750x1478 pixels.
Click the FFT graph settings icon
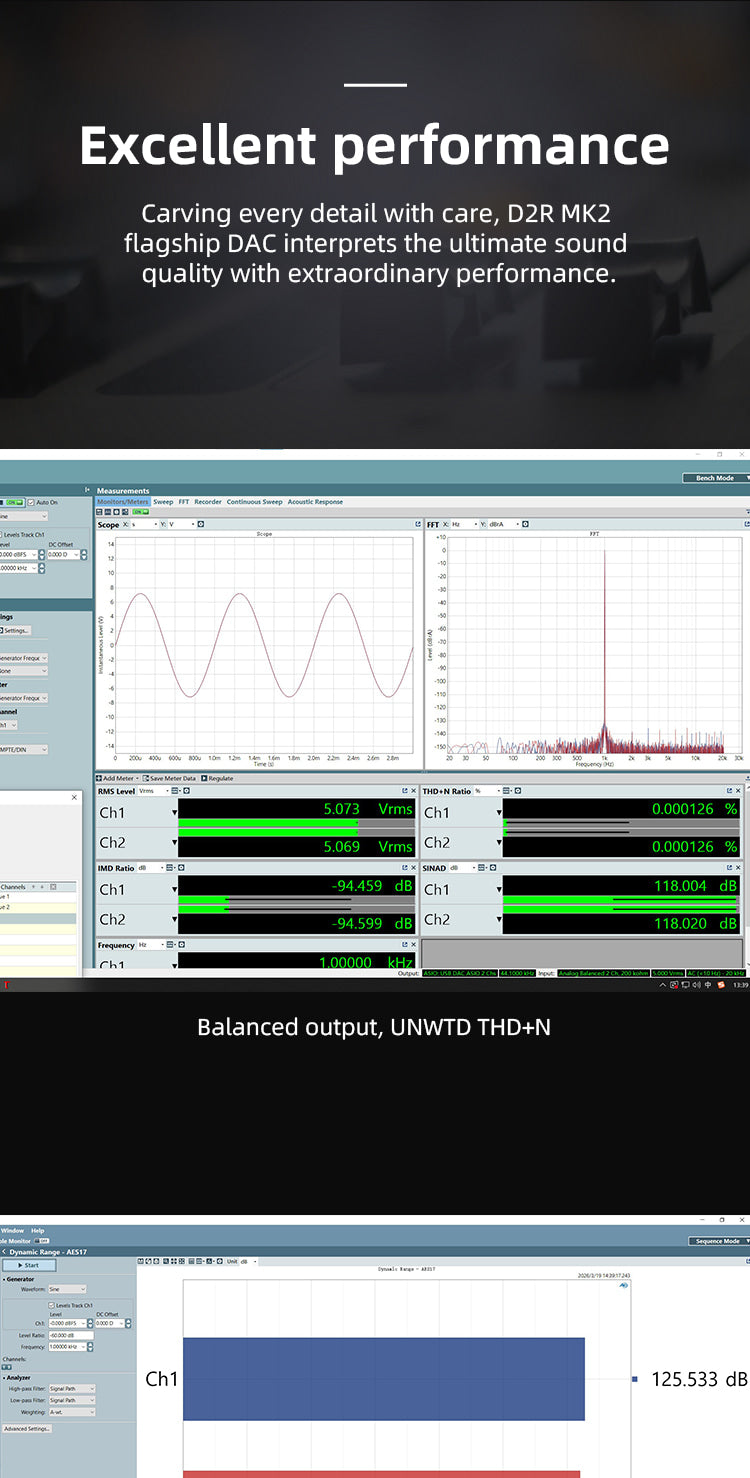click(525, 524)
